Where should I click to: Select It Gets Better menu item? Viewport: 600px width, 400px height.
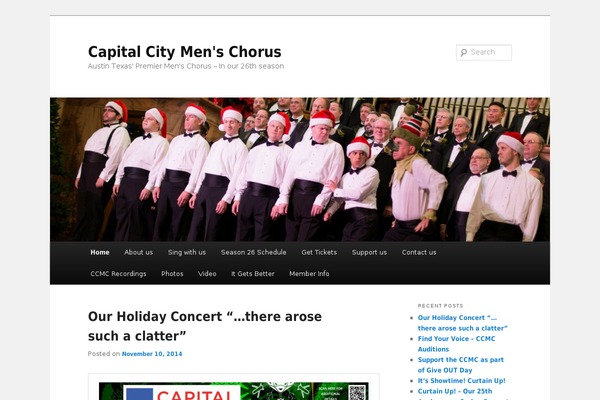[253, 274]
